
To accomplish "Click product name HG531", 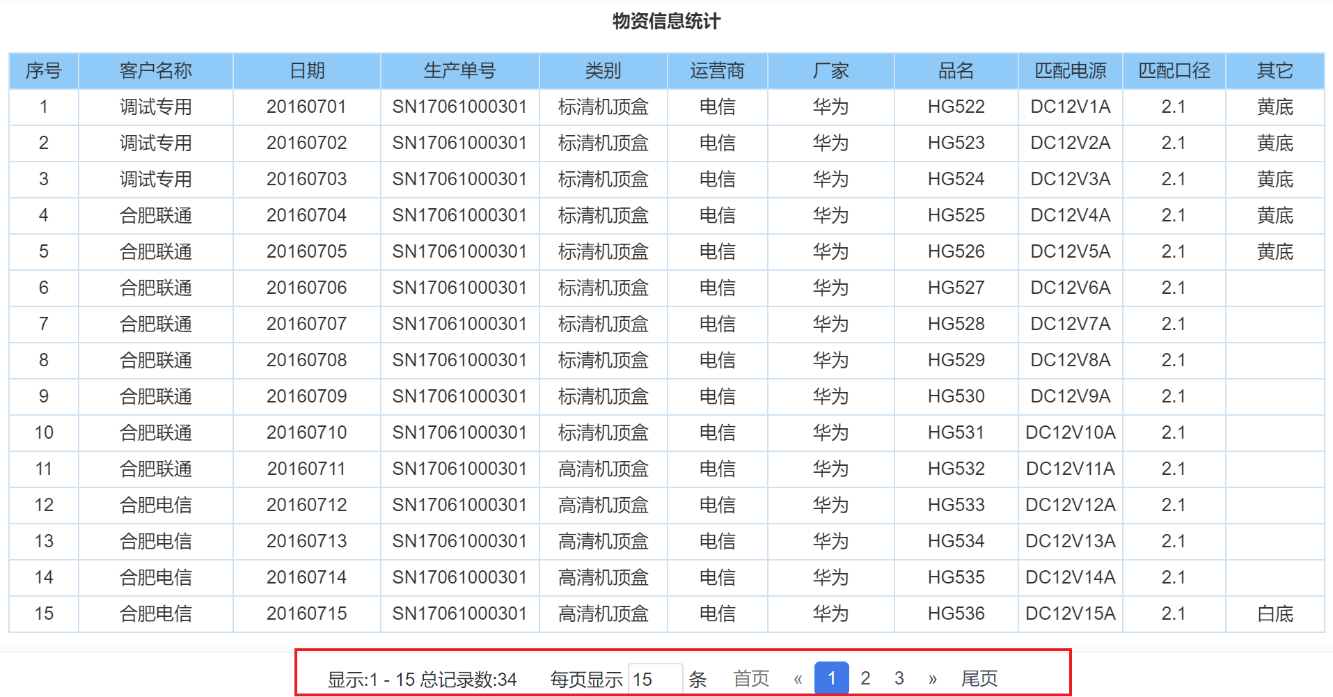I will [x=956, y=432].
